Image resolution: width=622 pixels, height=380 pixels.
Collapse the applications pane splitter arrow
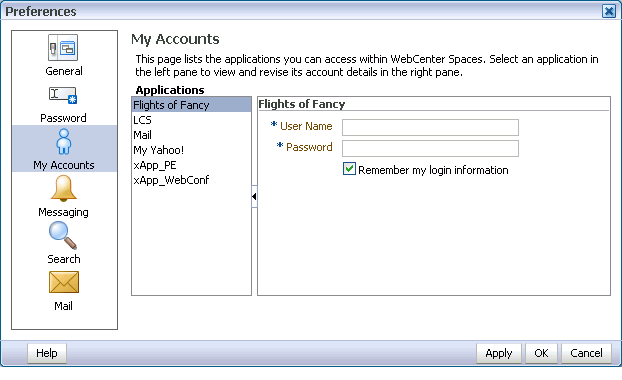[x=254, y=196]
